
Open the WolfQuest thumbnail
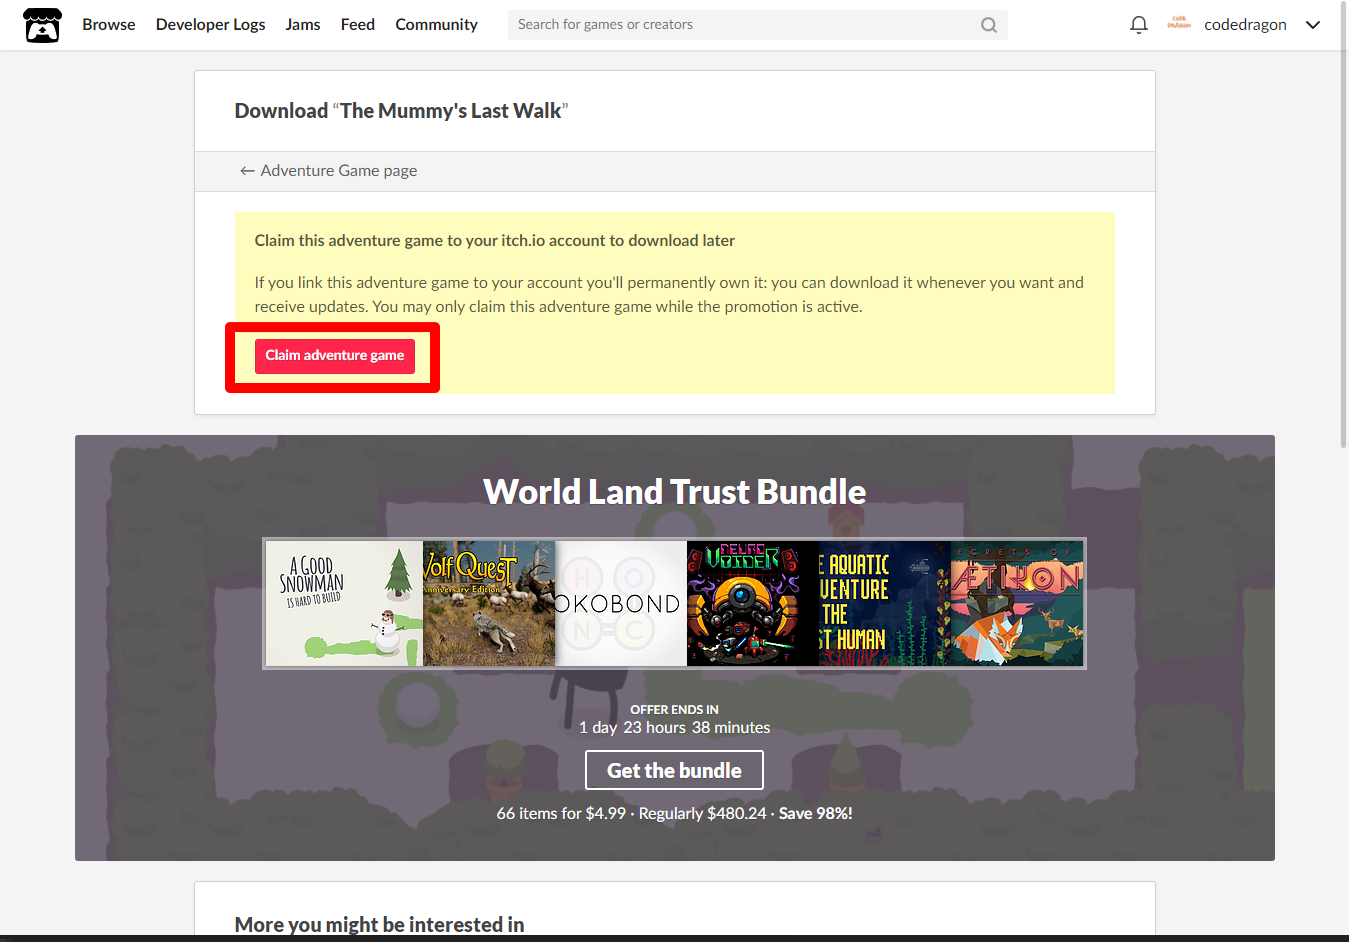coord(489,604)
